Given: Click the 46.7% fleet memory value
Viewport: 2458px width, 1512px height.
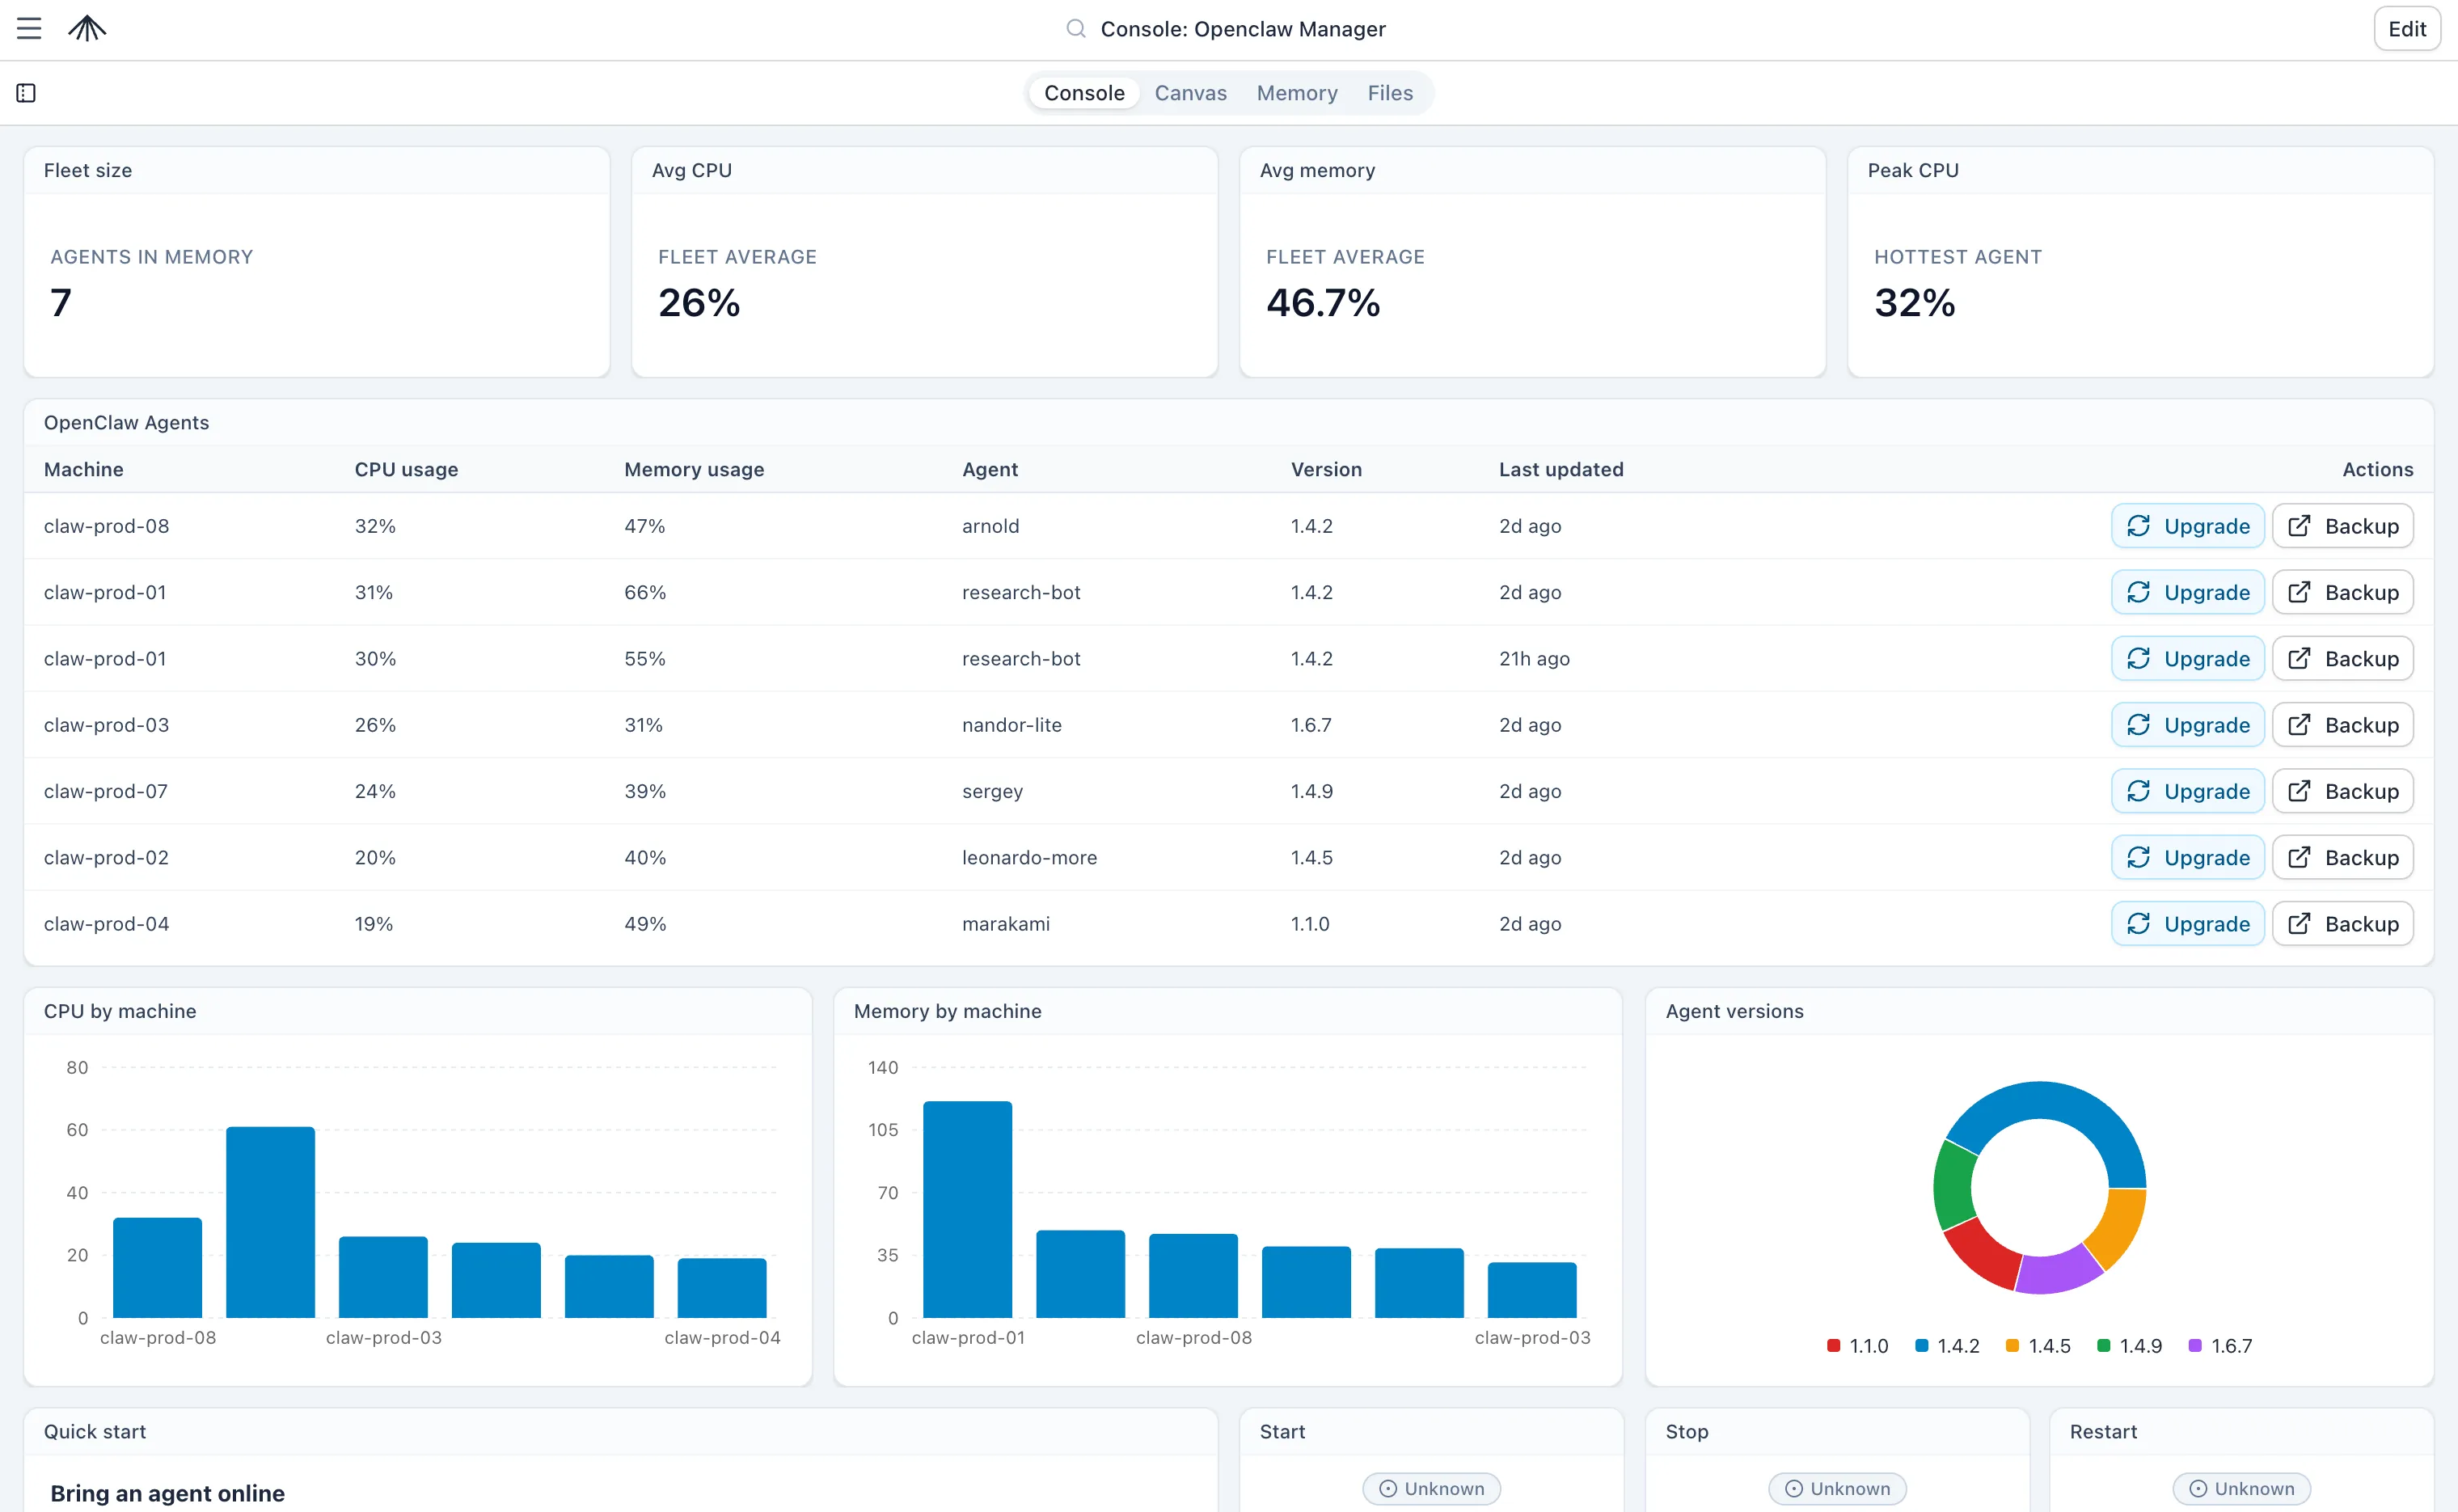Looking at the screenshot, I should [1322, 303].
